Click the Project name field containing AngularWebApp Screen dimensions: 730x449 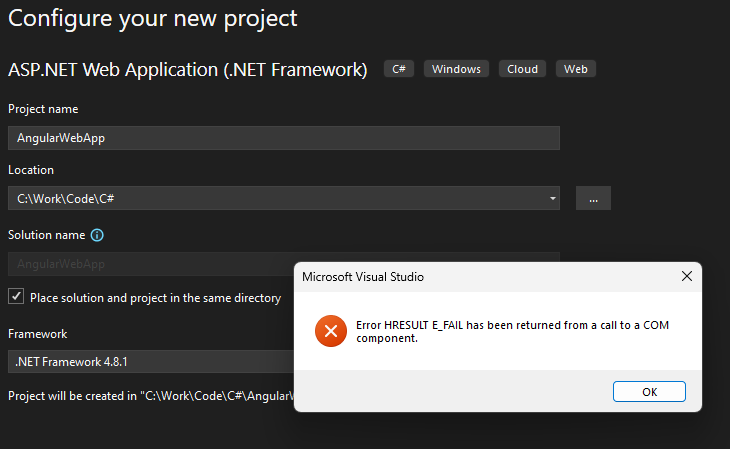tap(284, 138)
